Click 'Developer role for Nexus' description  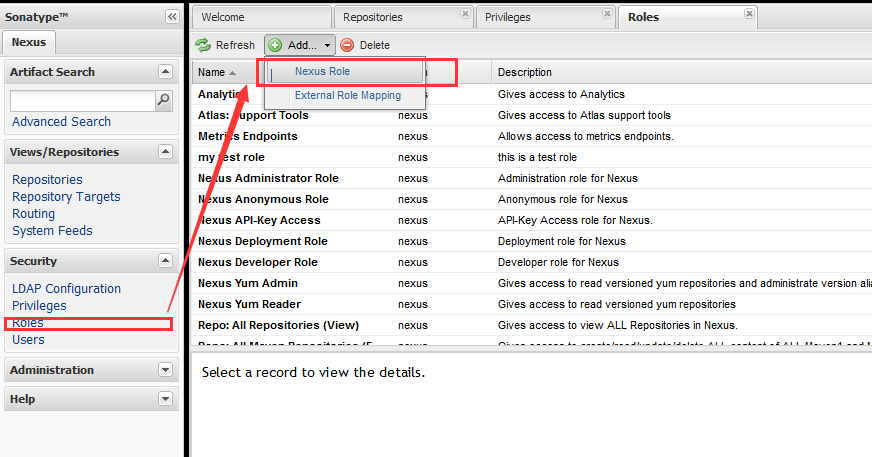point(558,262)
